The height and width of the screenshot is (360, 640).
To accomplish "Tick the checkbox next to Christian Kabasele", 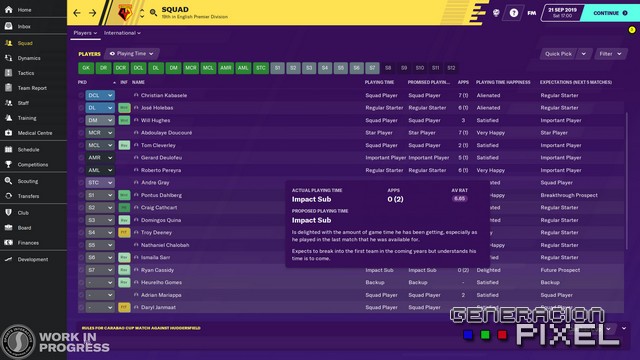I will [81, 96].
